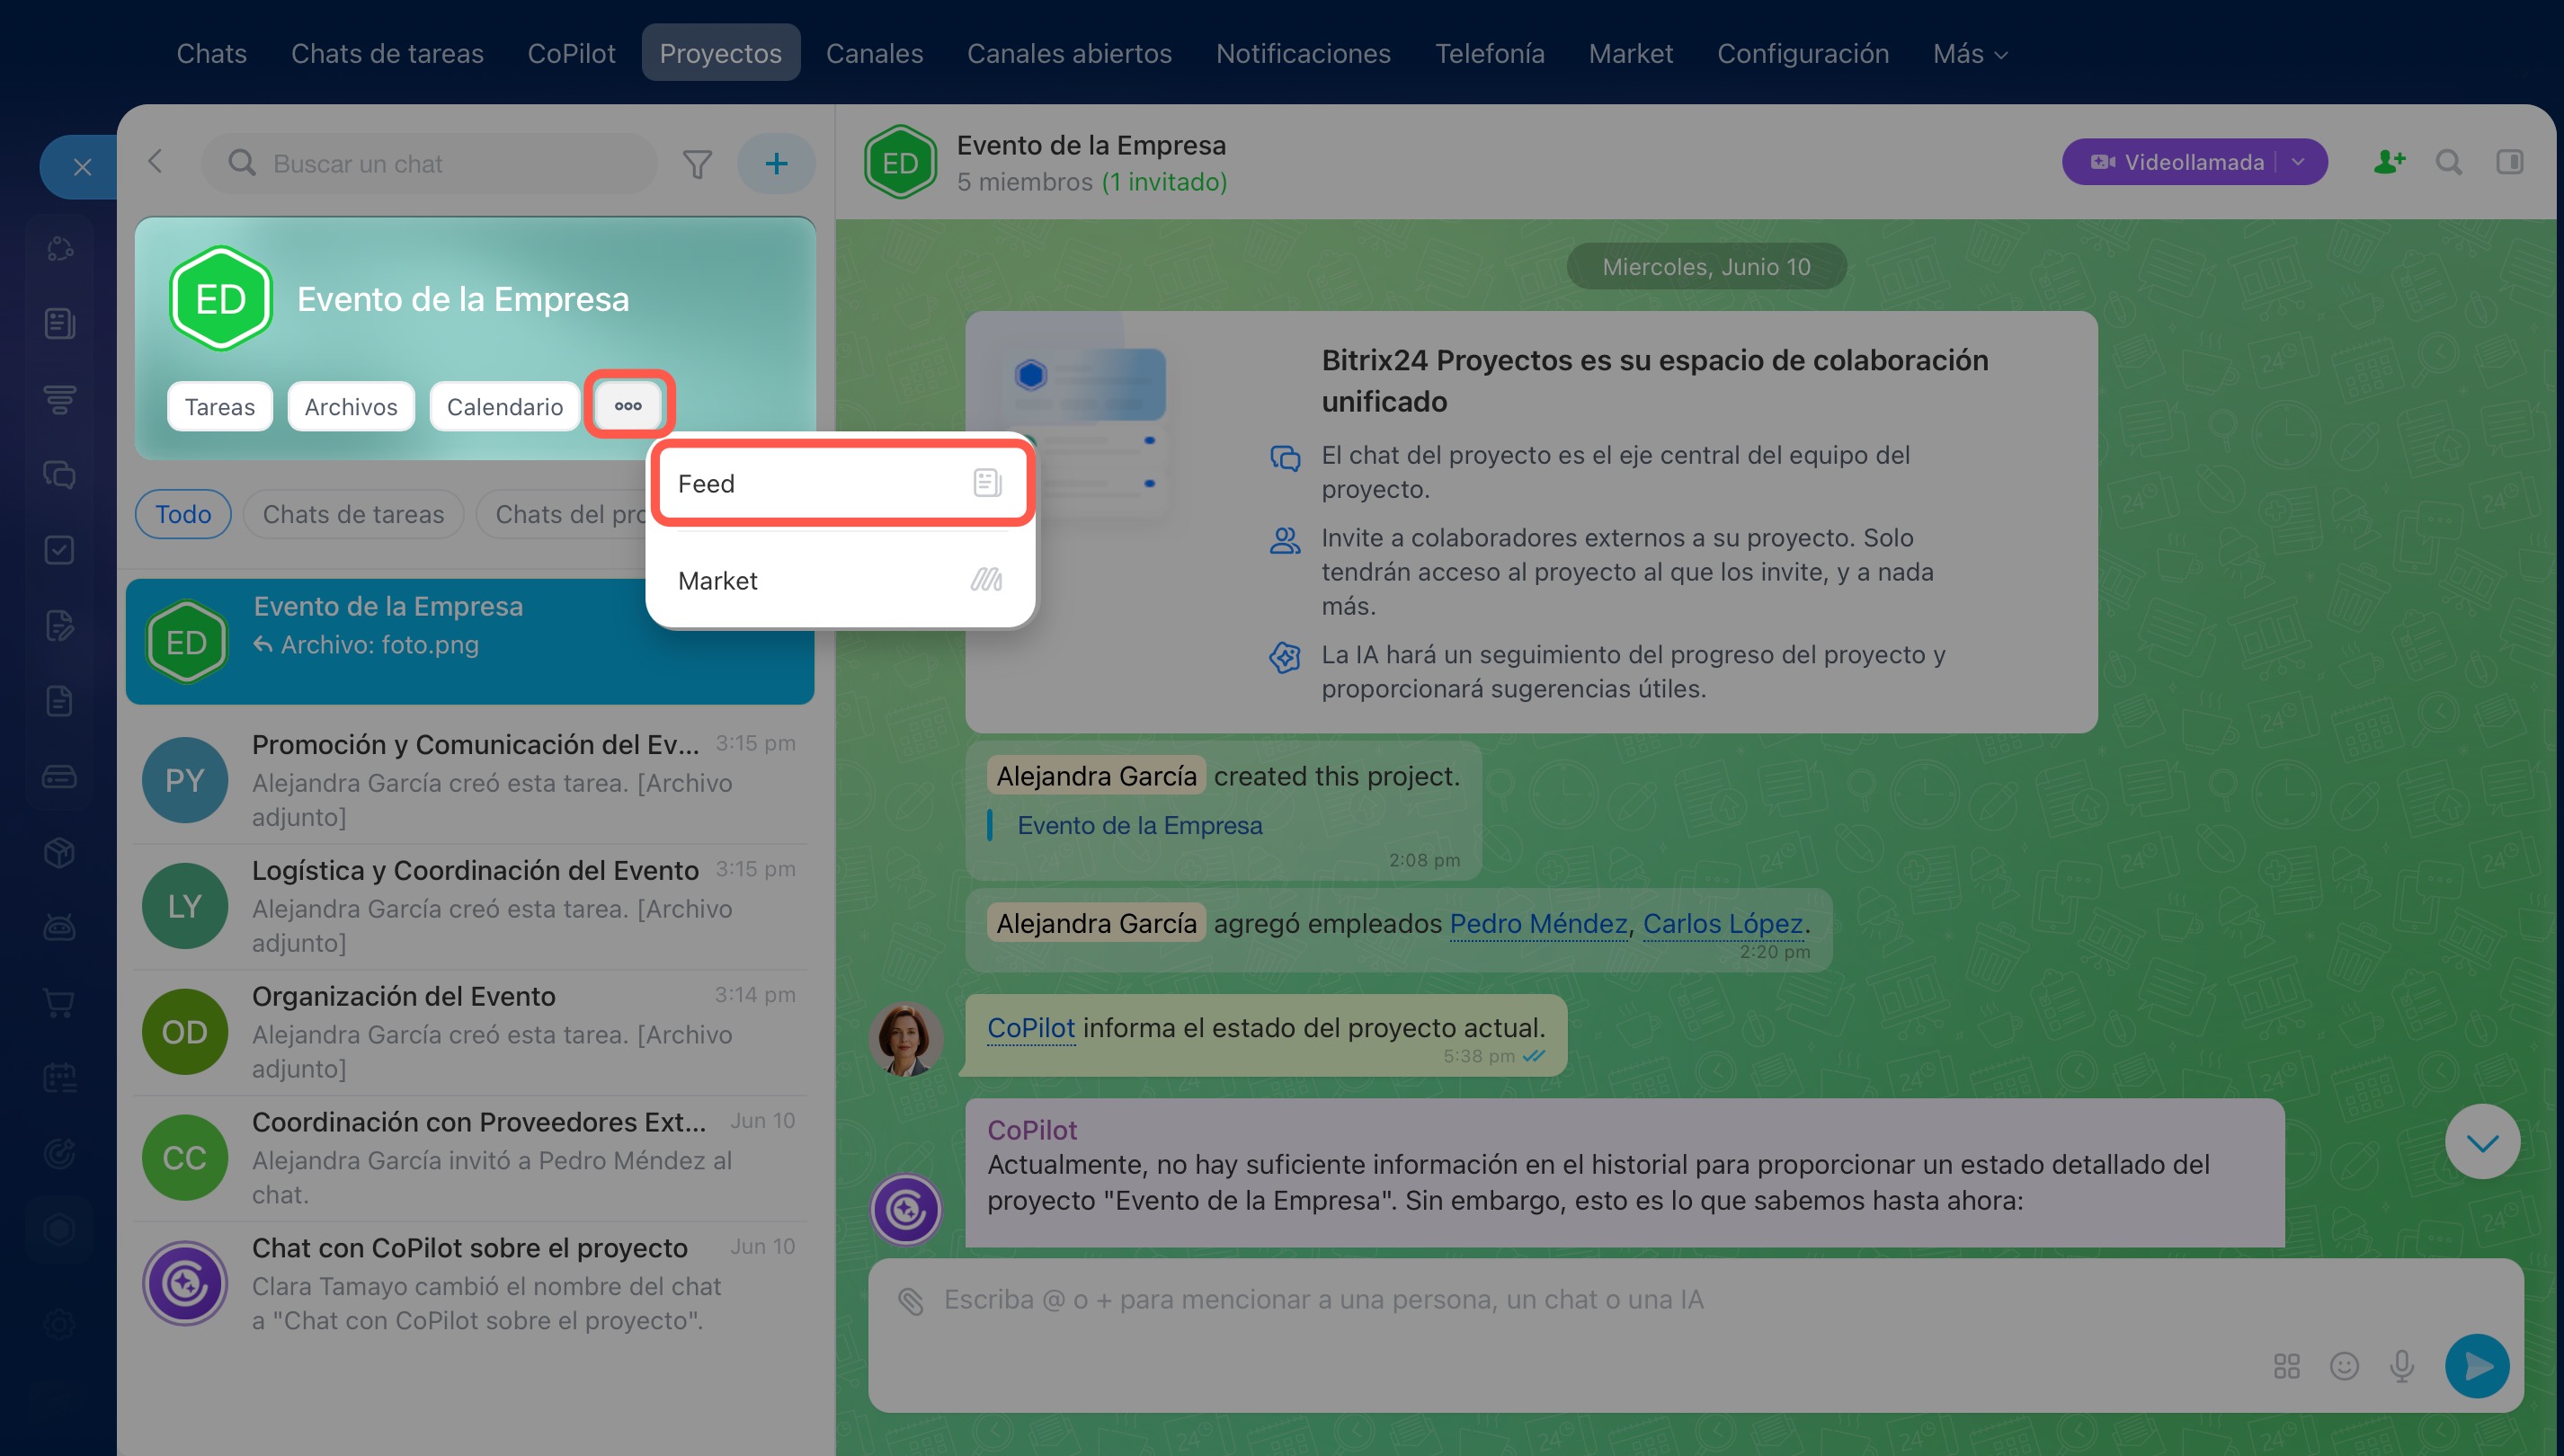
Task: Add a member with the add-user icon
Action: [x=2389, y=162]
